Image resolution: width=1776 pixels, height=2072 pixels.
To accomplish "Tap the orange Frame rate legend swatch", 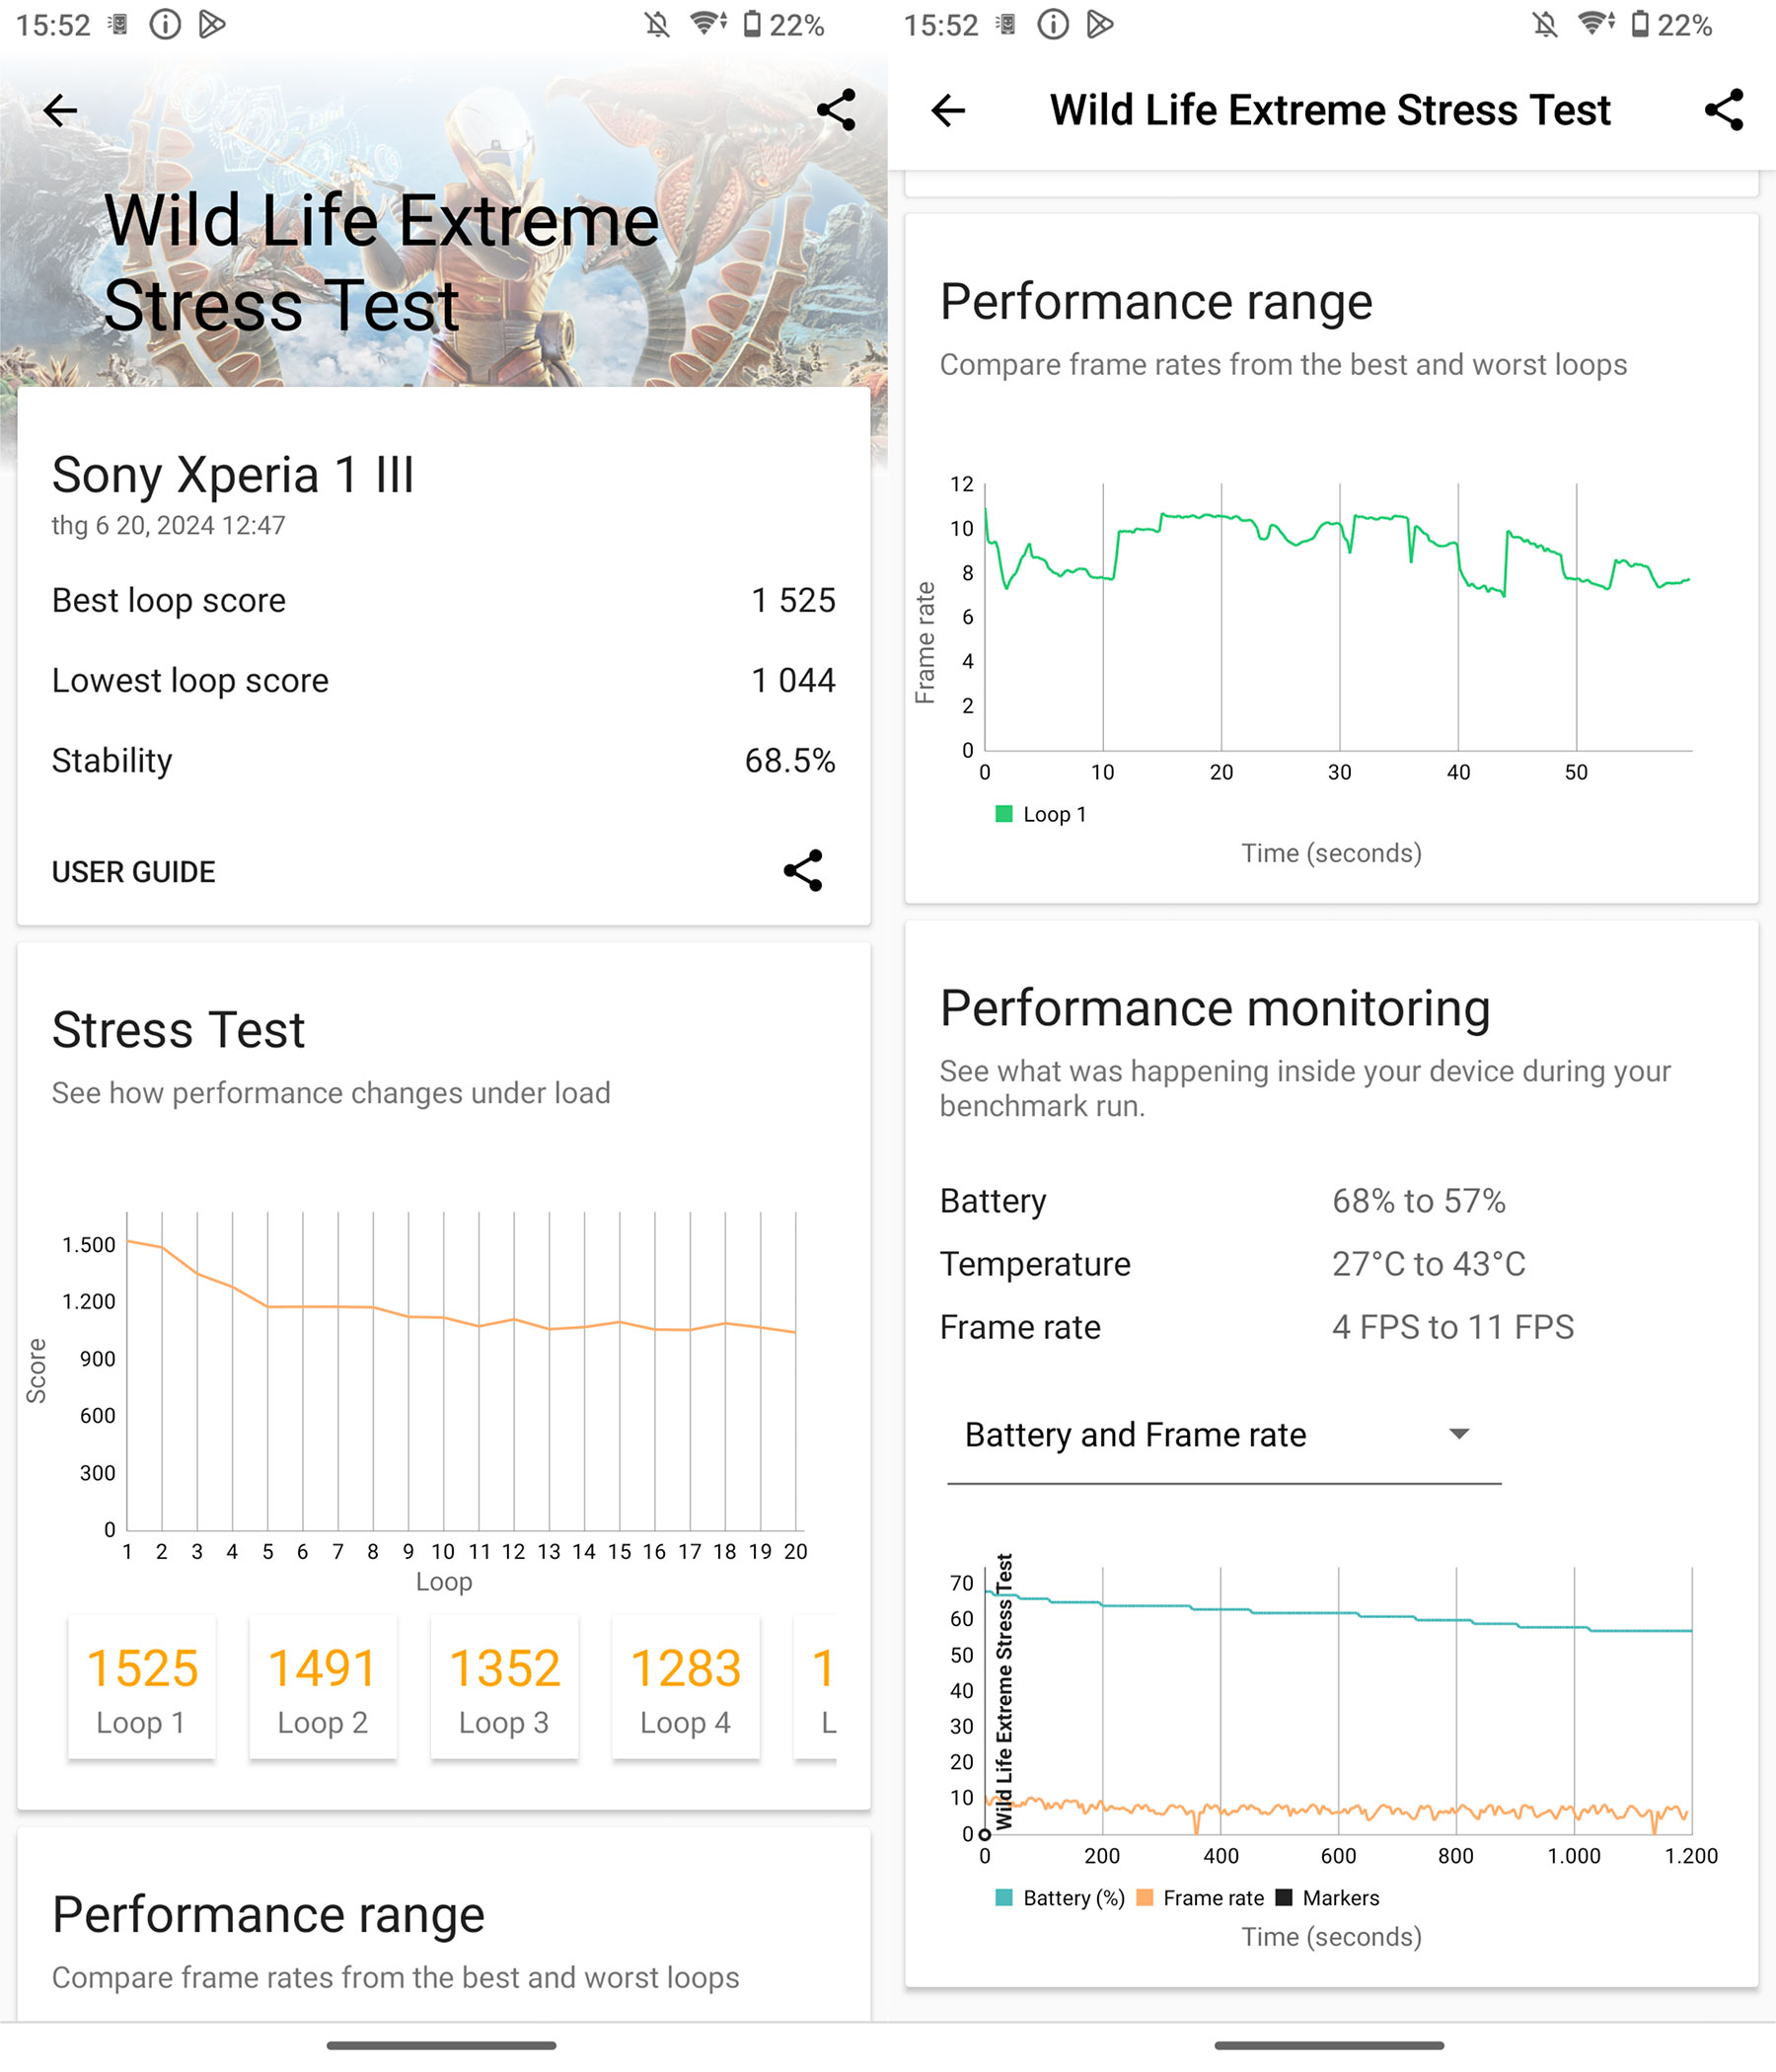I will [x=1145, y=1898].
